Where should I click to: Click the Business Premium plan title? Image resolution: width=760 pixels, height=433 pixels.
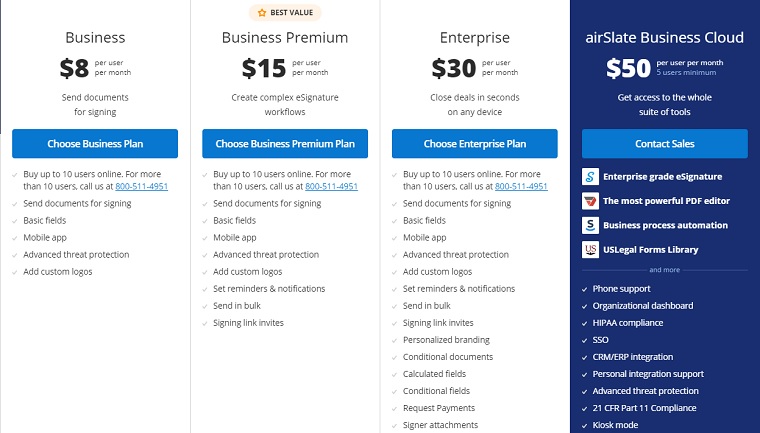coord(285,37)
